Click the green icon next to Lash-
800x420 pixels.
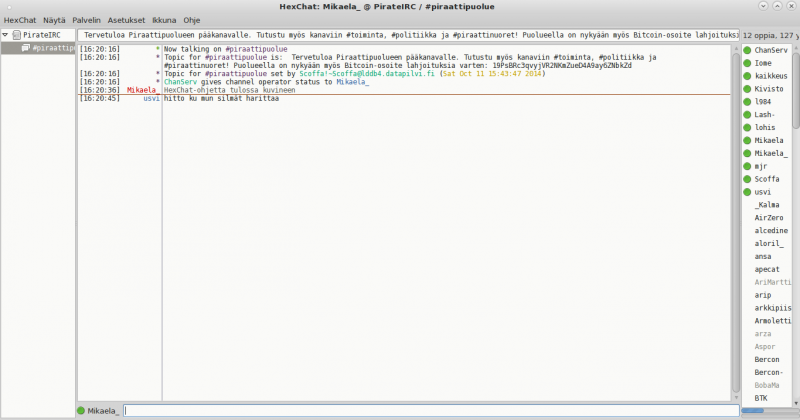(x=747, y=115)
